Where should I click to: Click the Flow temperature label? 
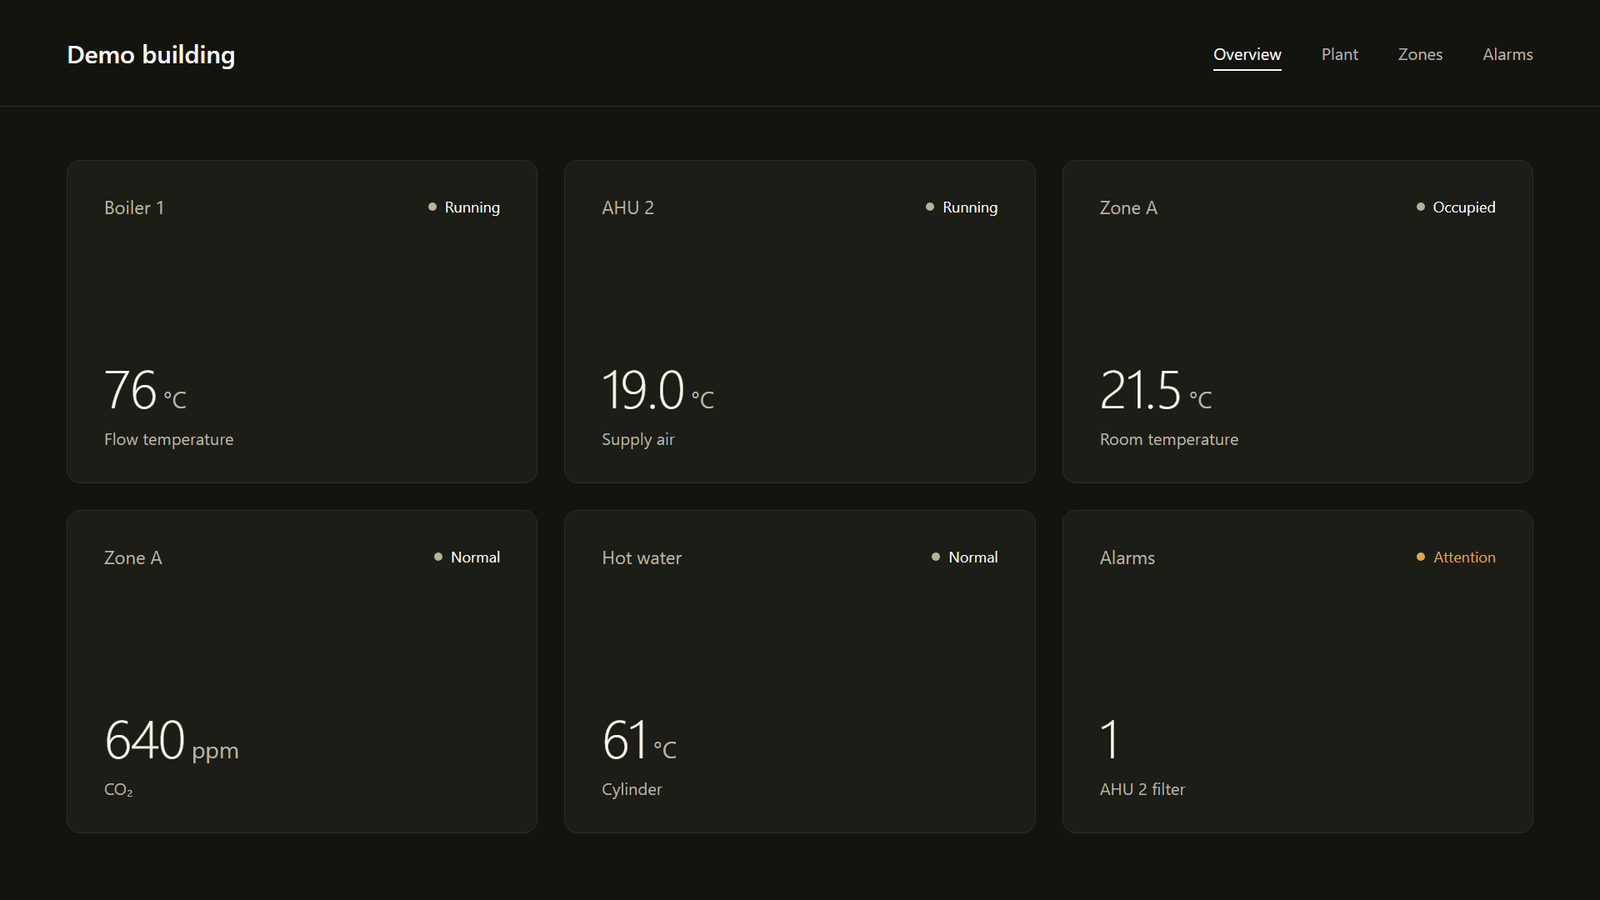point(169,439)
